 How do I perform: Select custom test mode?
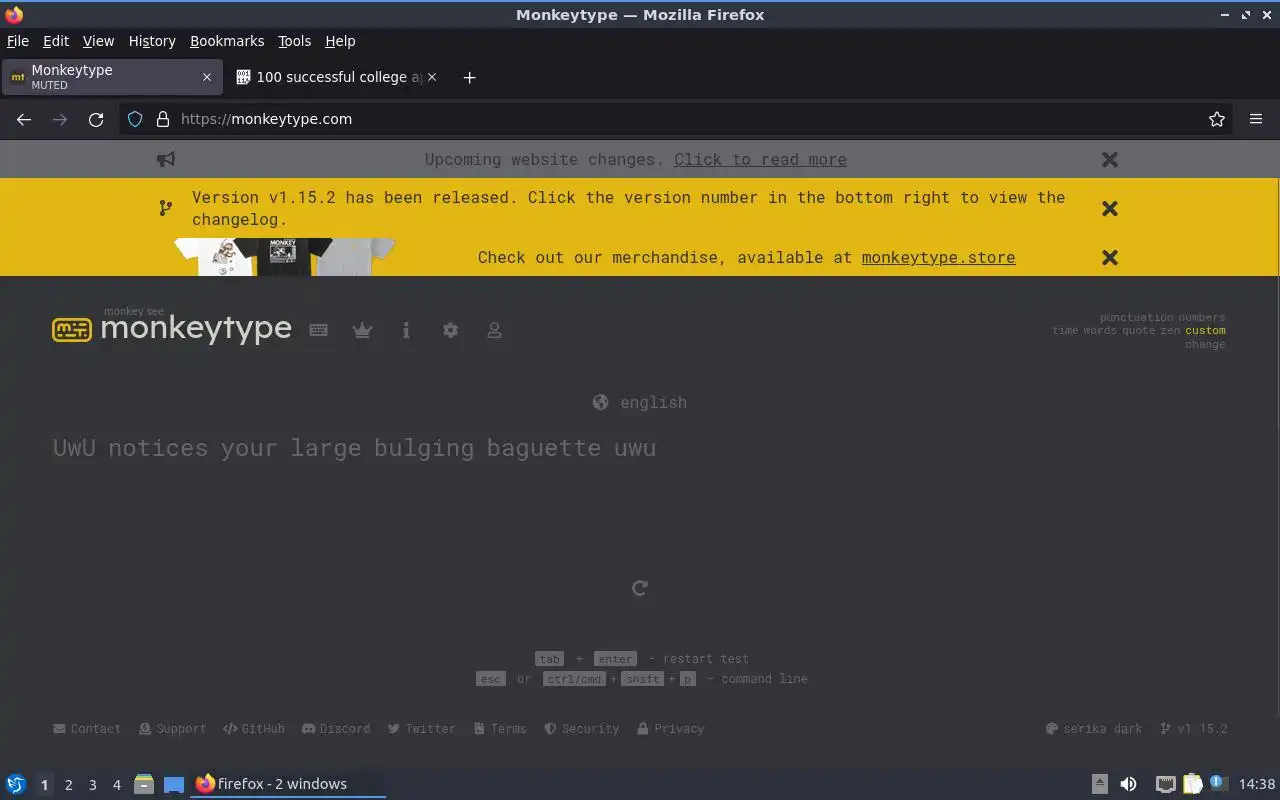(1205, 330)
